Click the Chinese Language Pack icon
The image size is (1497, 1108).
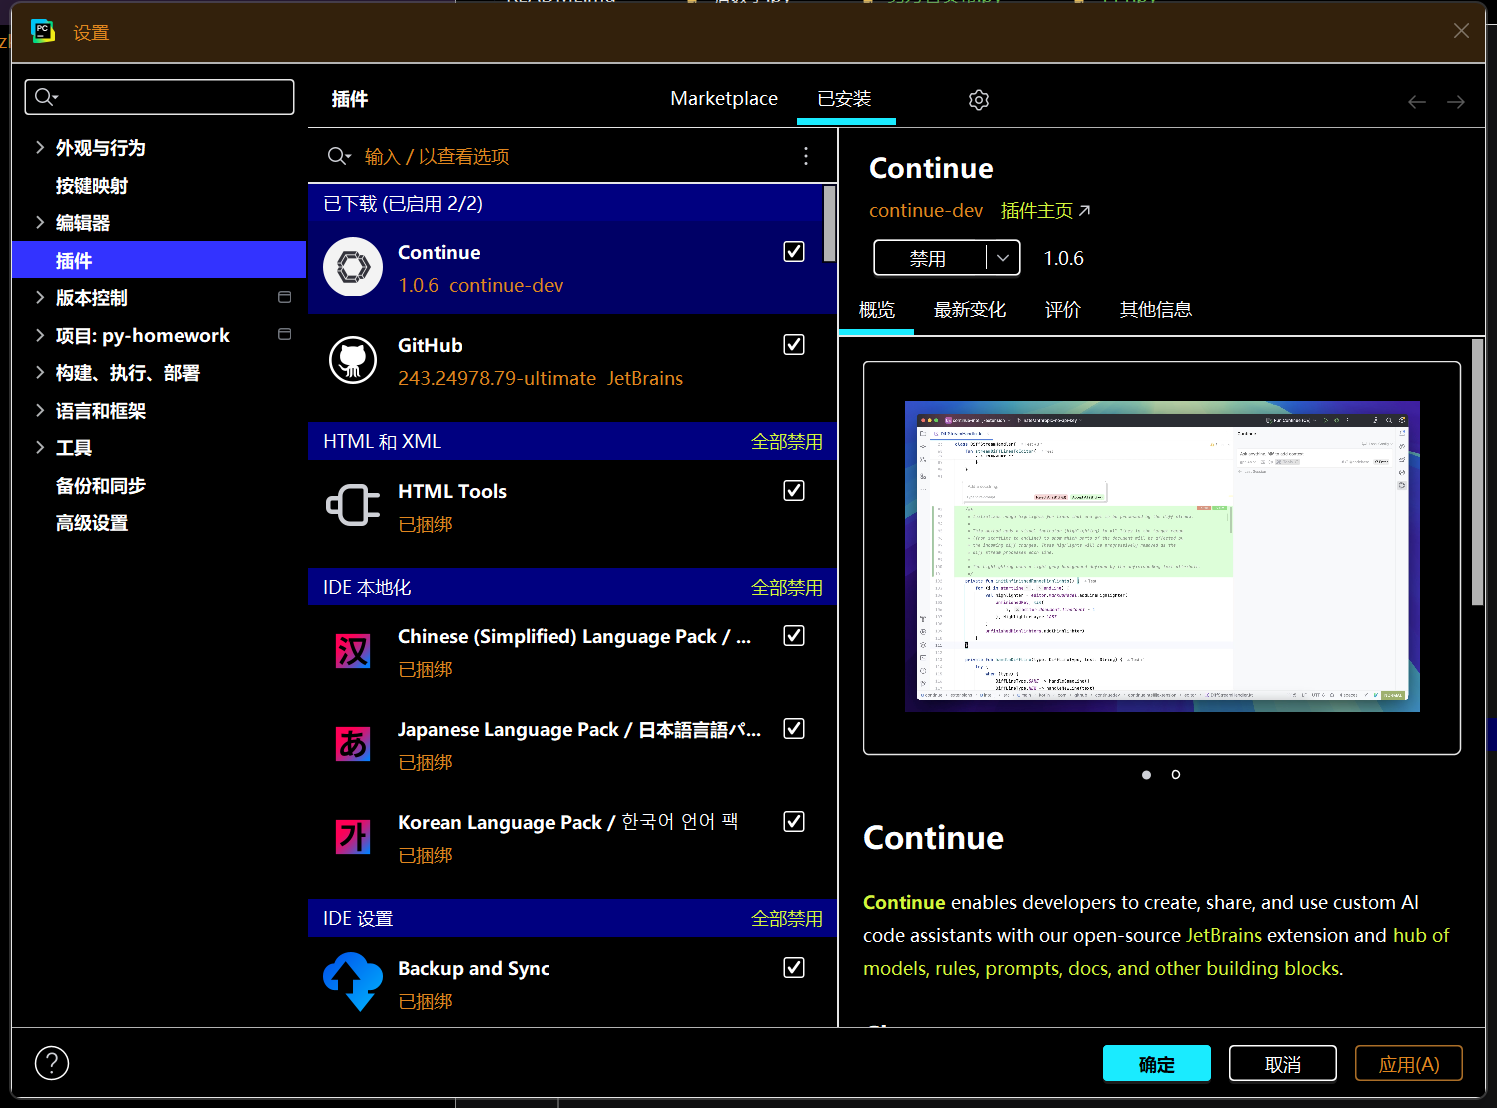click(x=353, y=651)
